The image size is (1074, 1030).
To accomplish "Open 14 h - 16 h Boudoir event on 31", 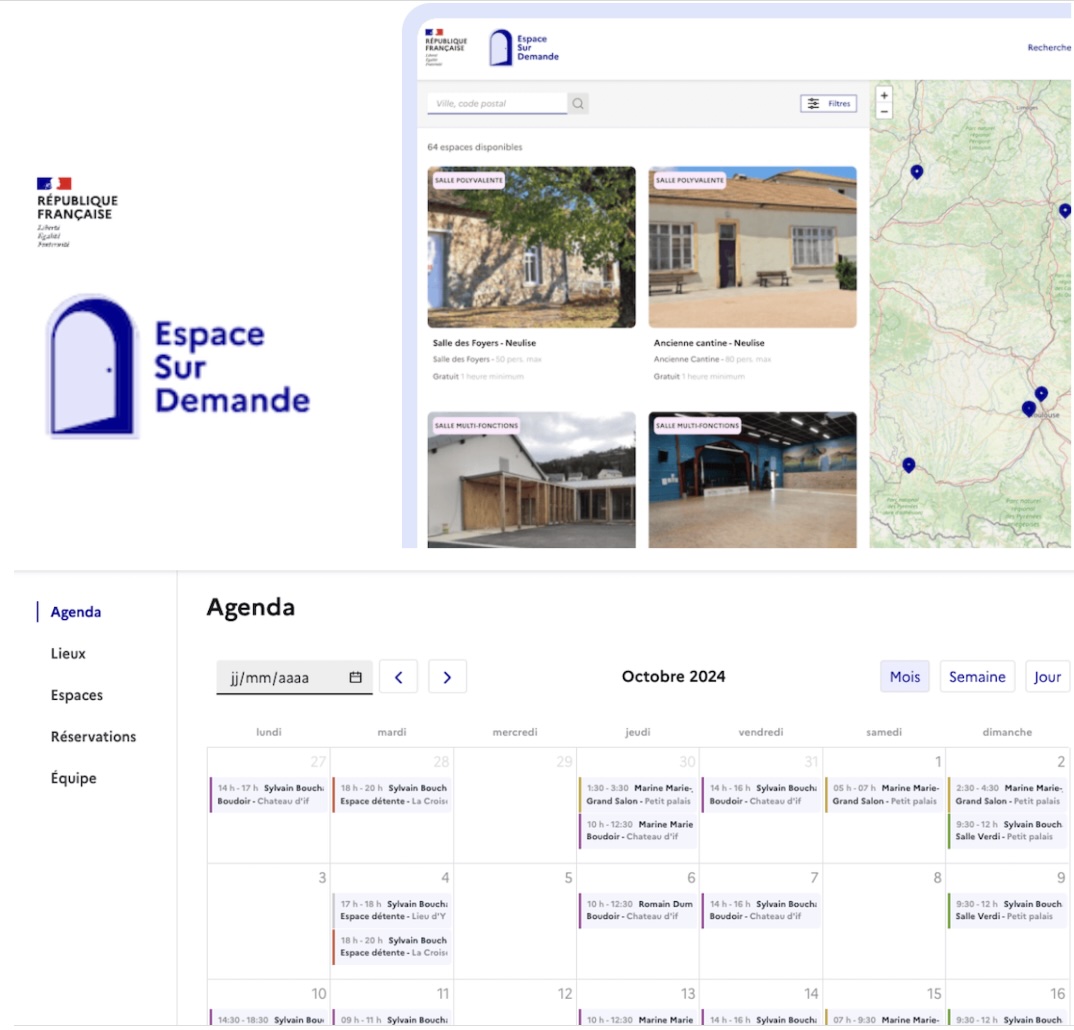I will [x=761, y=794].
